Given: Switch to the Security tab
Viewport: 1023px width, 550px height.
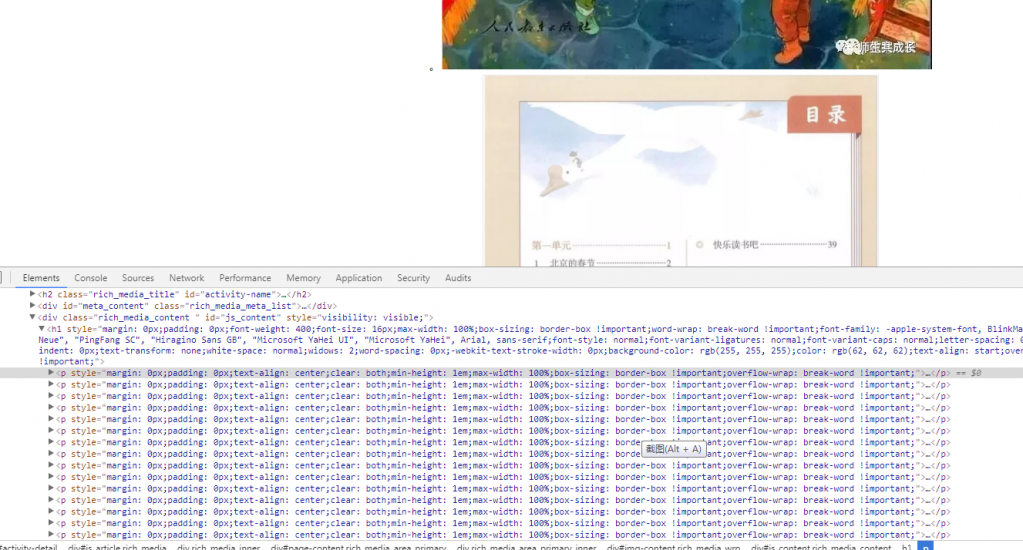Looking at the screenshot, I should tap(413, 278).
